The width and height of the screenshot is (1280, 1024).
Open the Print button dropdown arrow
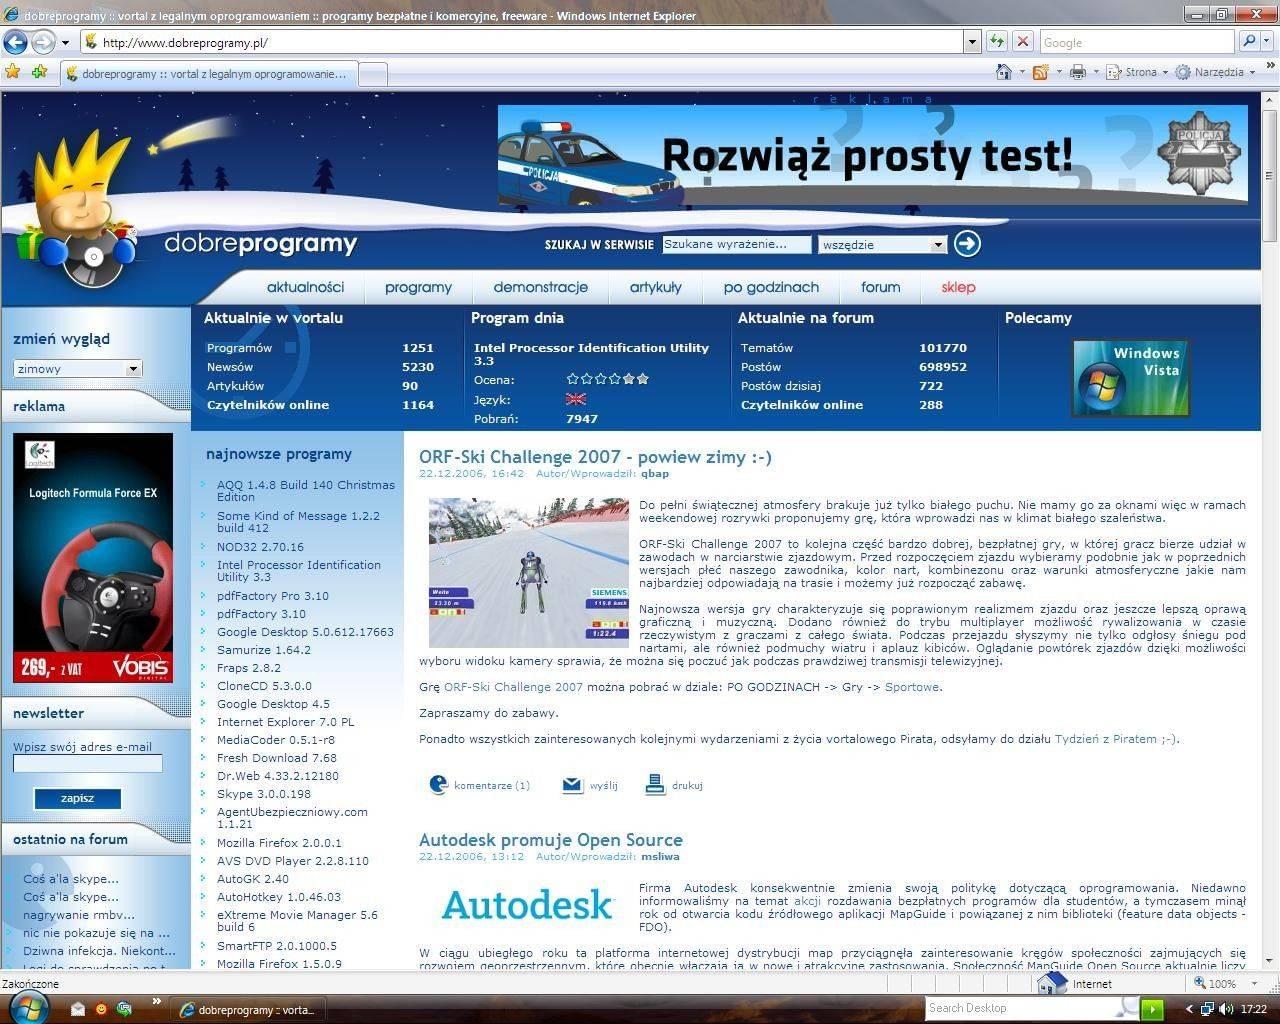pyautogui.click(x=1095, y=72)
